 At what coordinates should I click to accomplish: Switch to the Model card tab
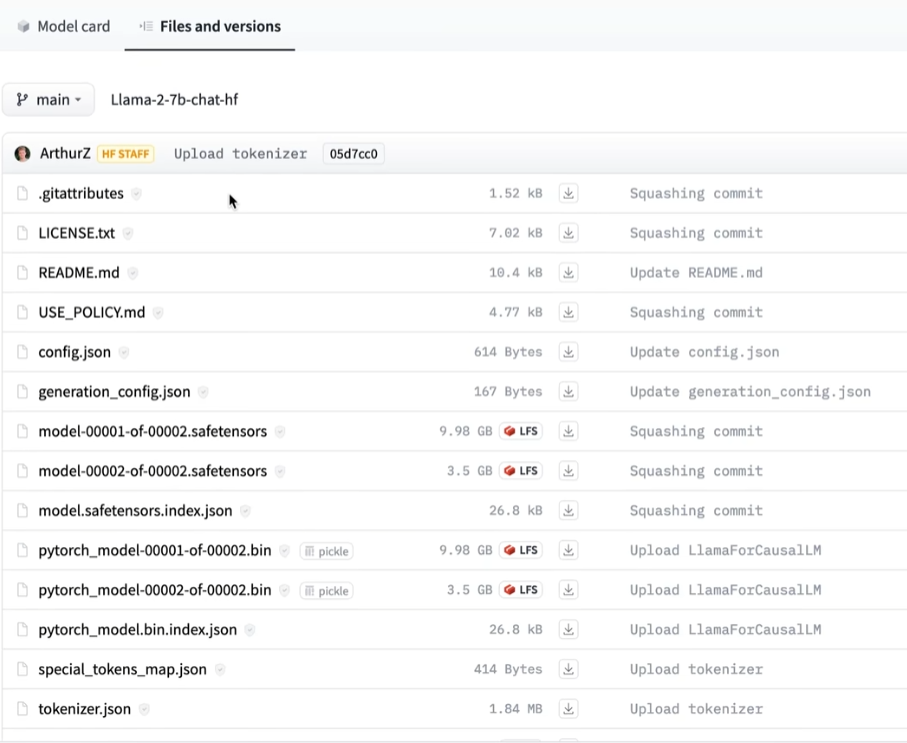pos(63,26)
